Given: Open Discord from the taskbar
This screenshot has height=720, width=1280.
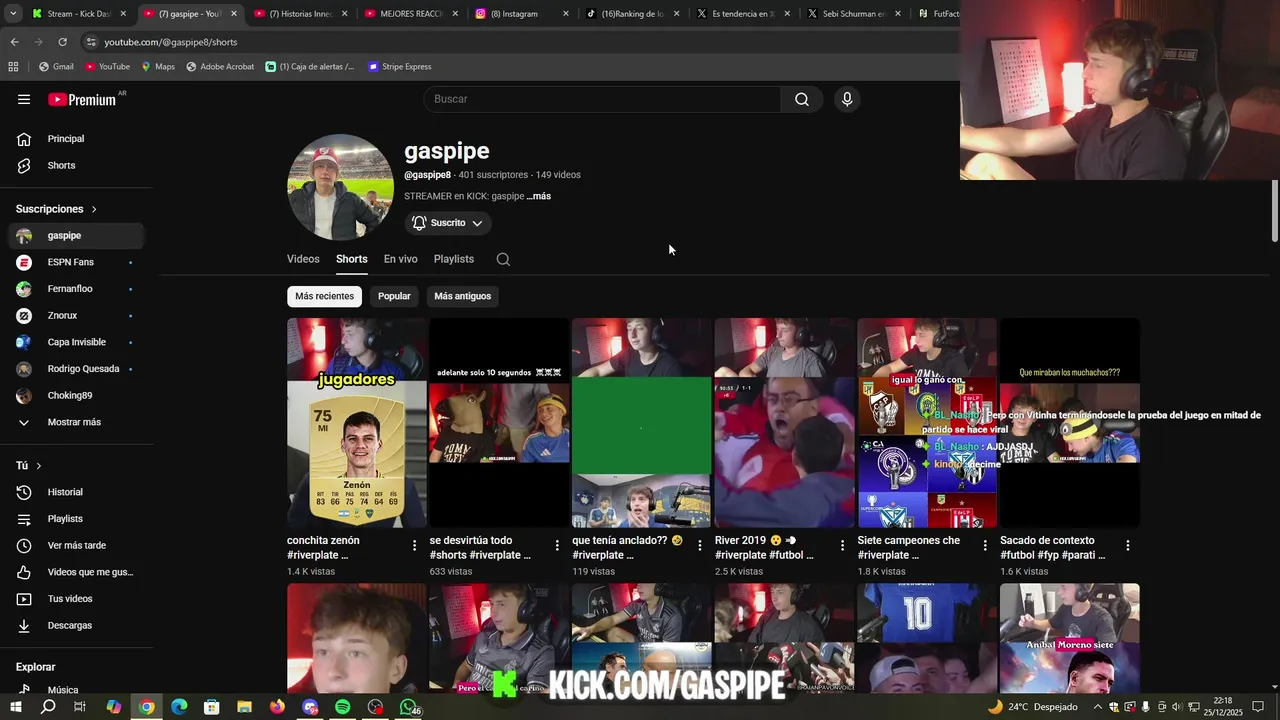Looking at the screenshot, I should tap(310, 707).
